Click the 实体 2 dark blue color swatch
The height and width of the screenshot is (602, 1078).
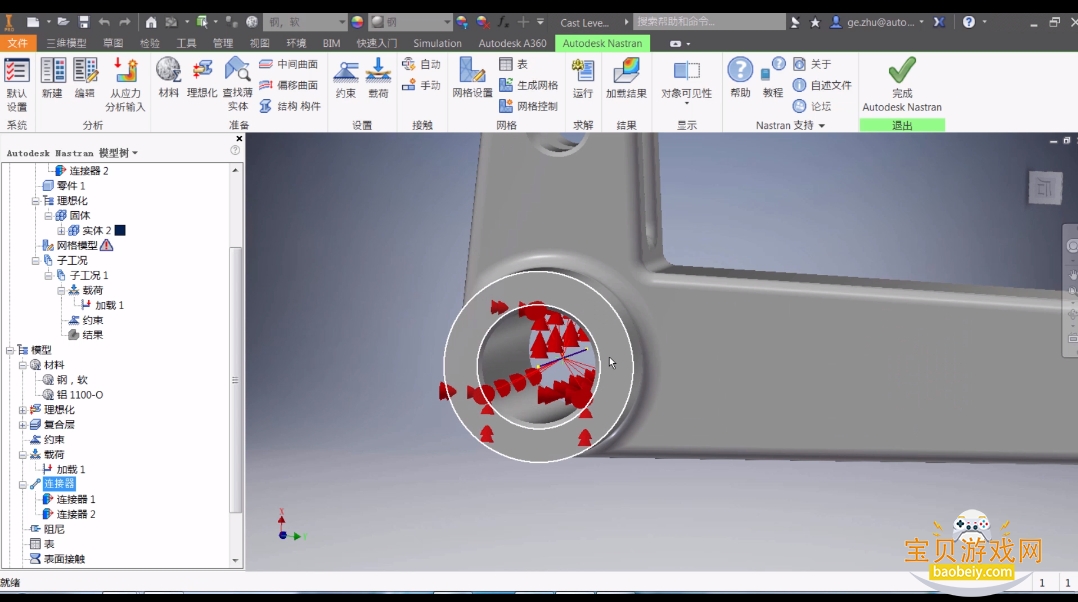[120, 230]
